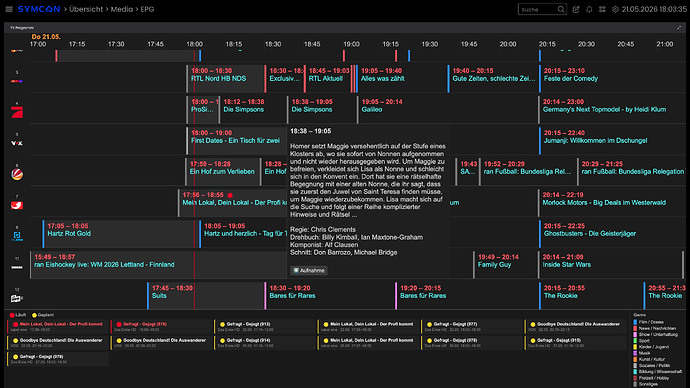Click the Musik genre color

[x=635, y=353]
